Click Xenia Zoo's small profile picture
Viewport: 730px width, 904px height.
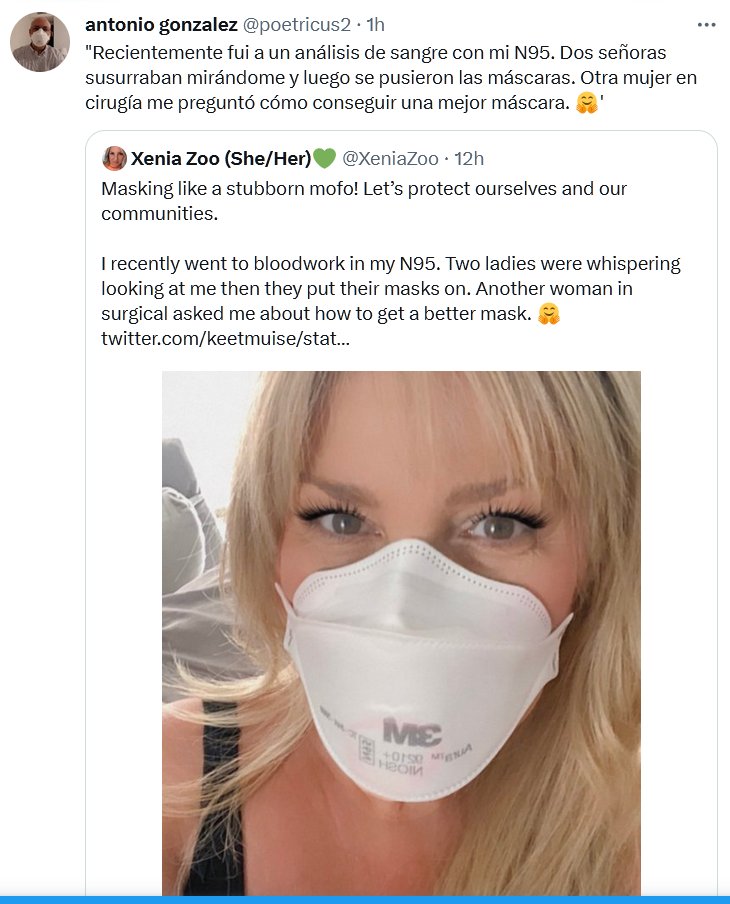coord(114,158)
